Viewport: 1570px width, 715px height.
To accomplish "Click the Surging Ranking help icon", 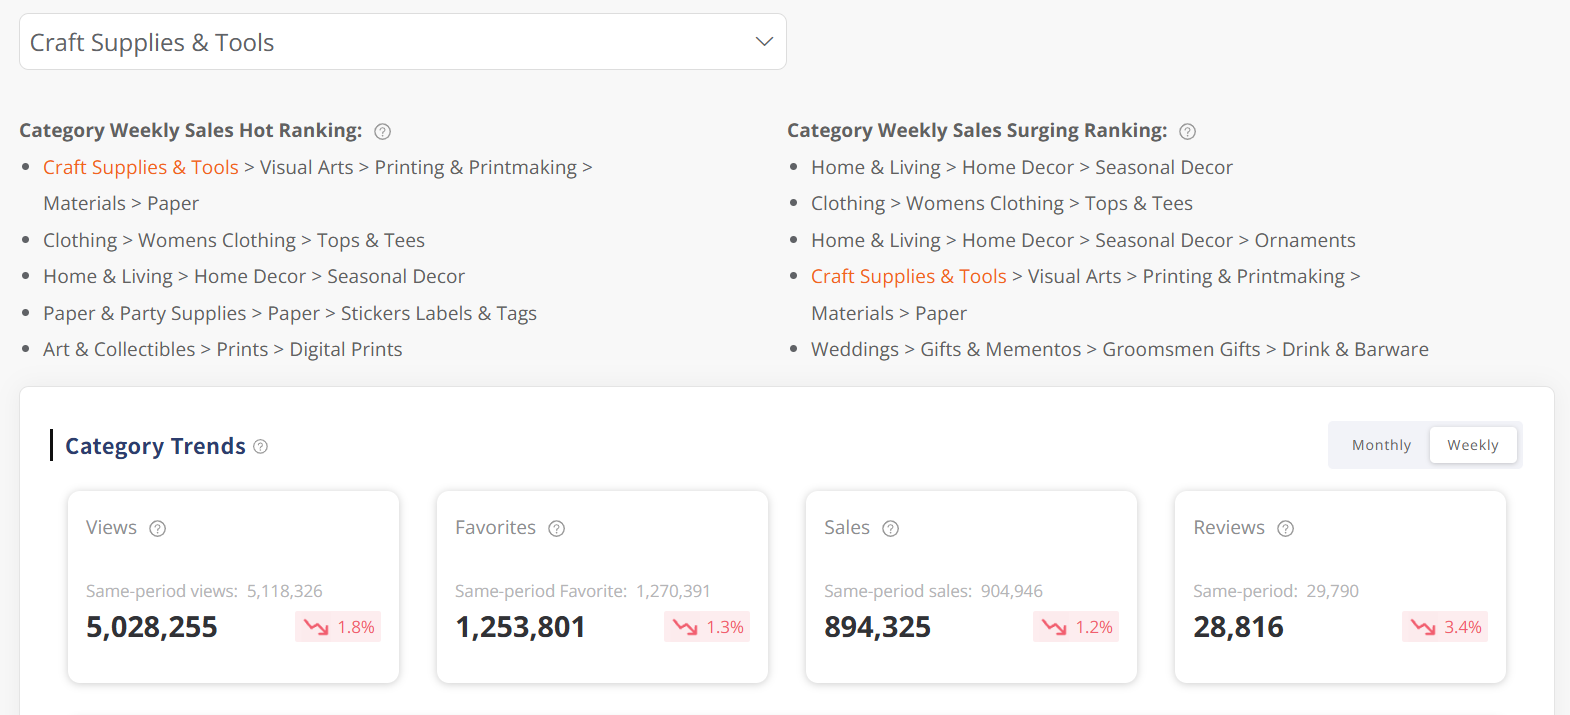I will tap(1187, 131).
